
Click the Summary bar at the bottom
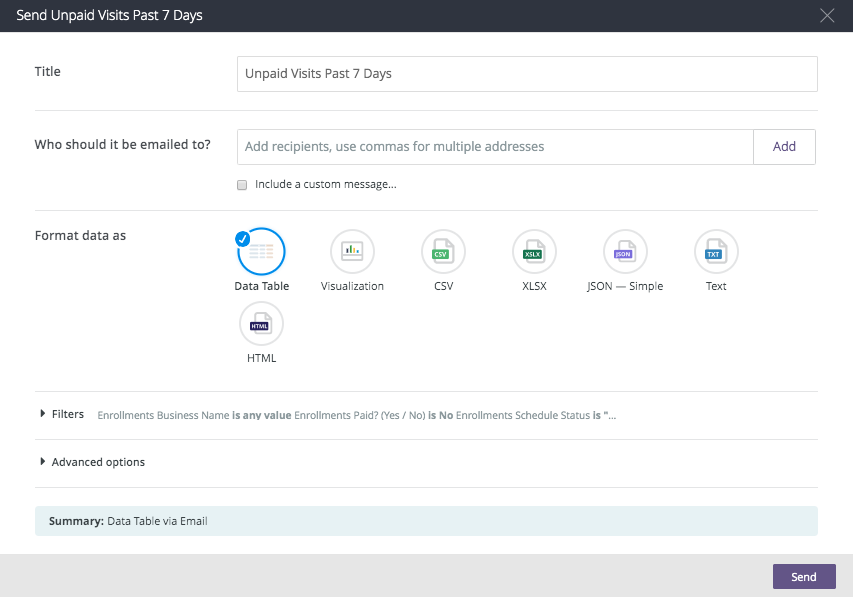(426, 521)
